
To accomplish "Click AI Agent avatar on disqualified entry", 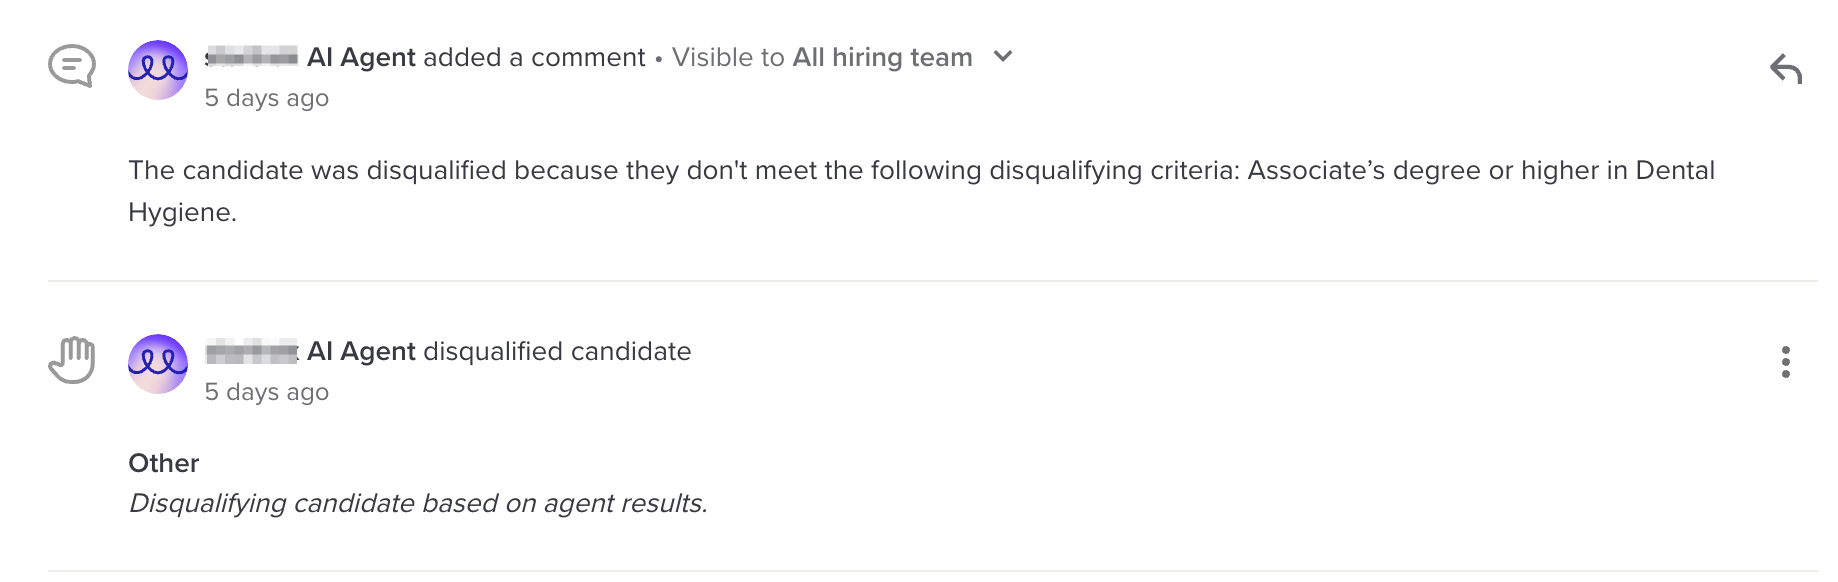I will (x=158, y=364).
